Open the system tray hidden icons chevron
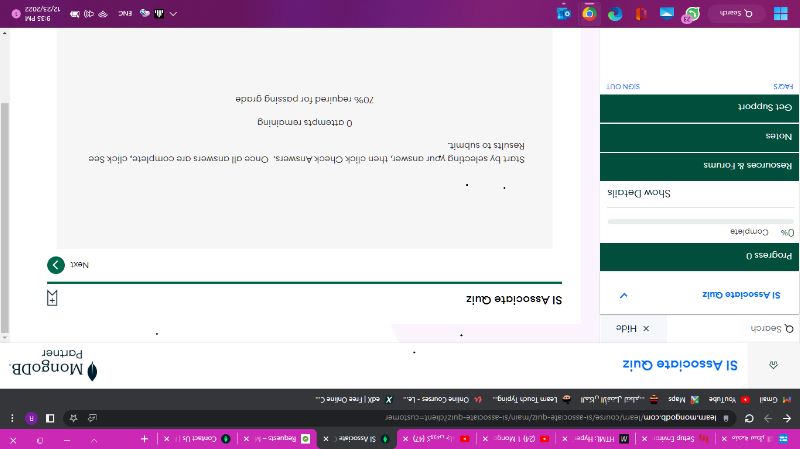The width and height of the screenshot is (800, 449). tap(174, 13)
